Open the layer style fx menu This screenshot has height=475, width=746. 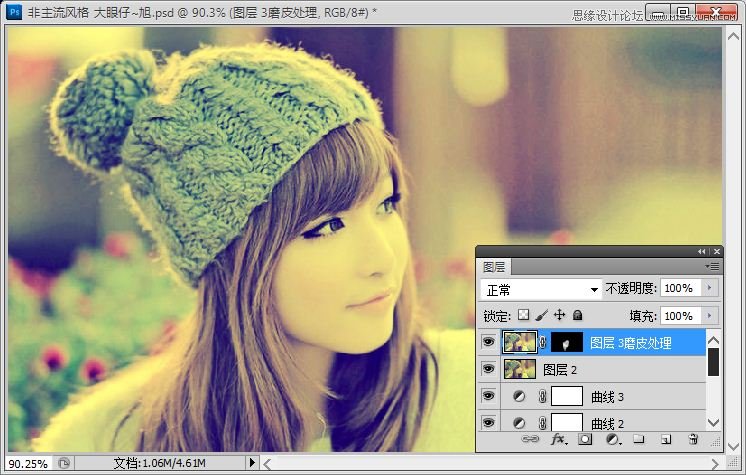pos(559,439)
